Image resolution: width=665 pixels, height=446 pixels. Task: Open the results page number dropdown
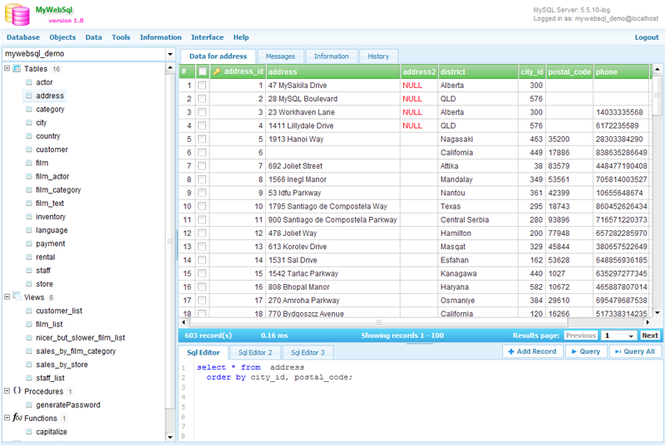pyautogui.click(x=617, y=336)
